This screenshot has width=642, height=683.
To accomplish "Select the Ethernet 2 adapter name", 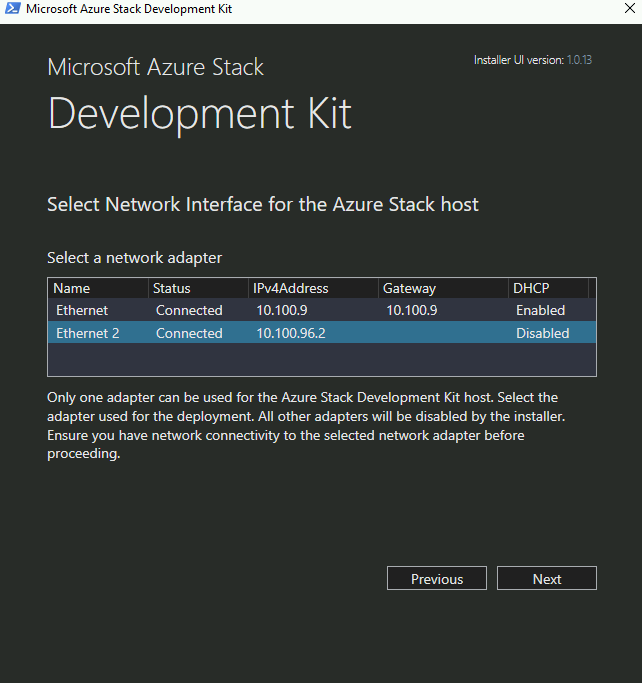I will (88, 333).
